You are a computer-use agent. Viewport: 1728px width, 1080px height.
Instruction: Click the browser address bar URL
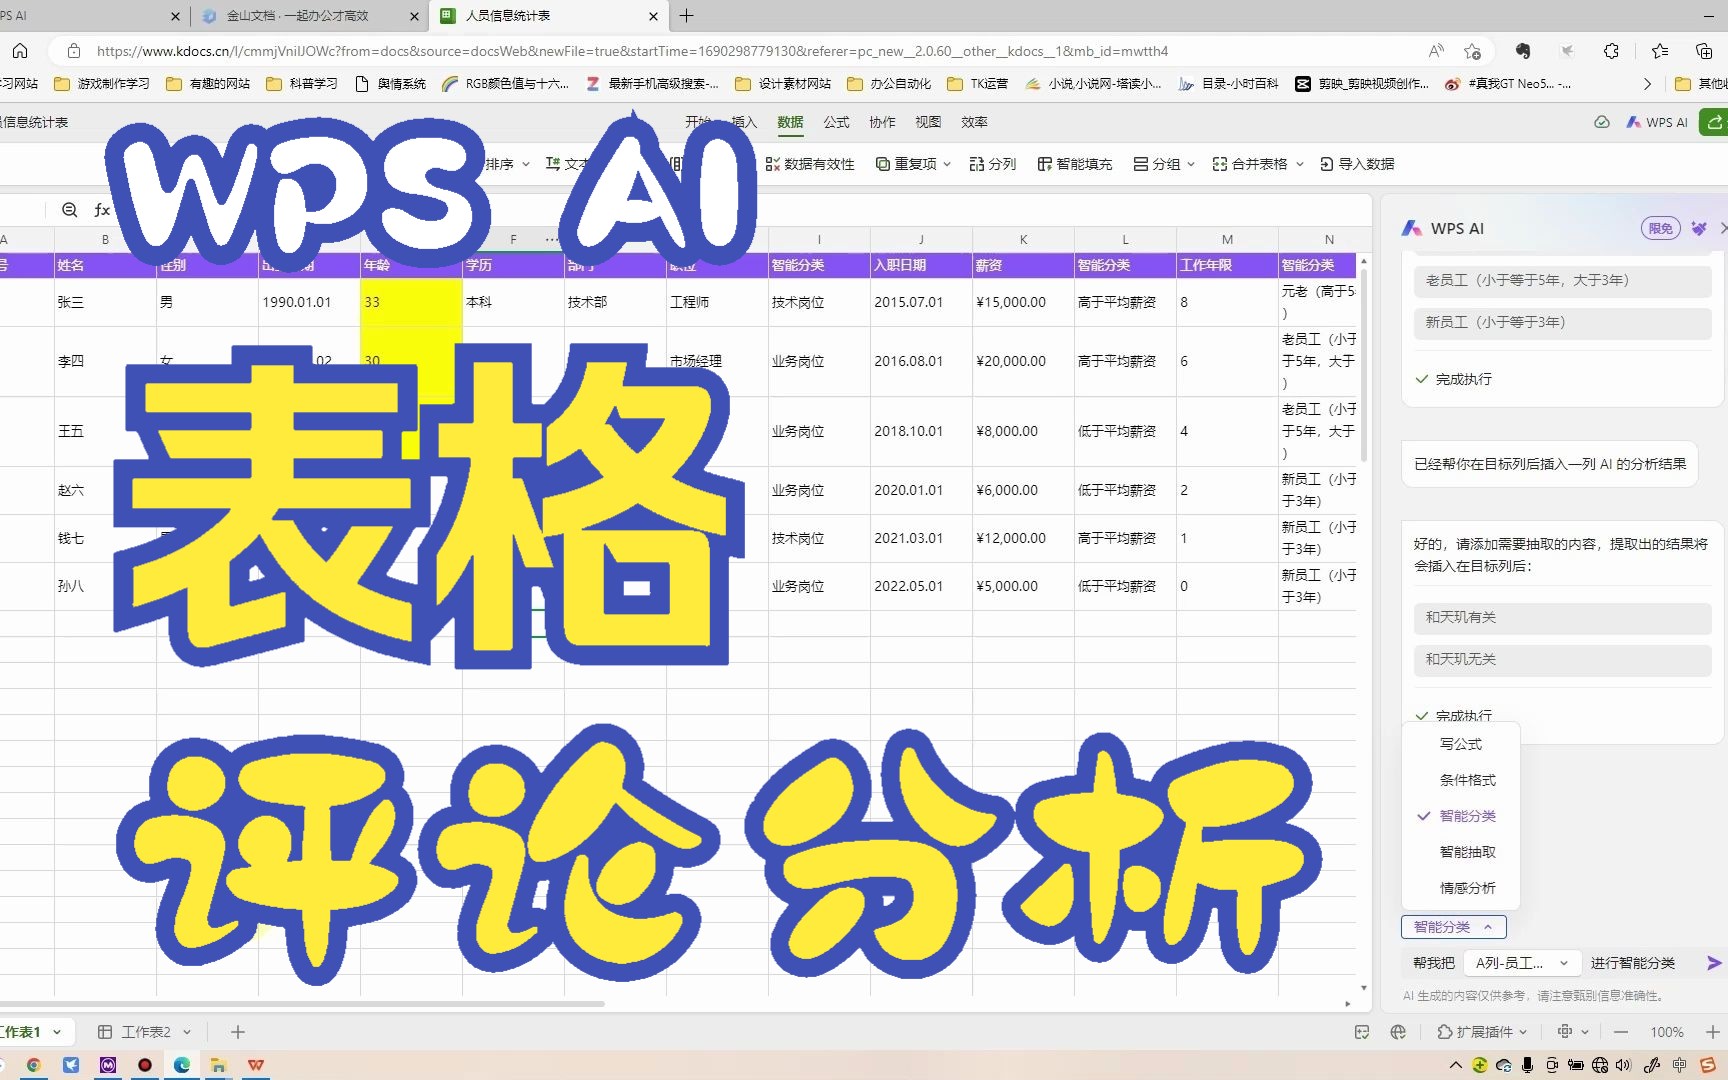pos(632,51)
